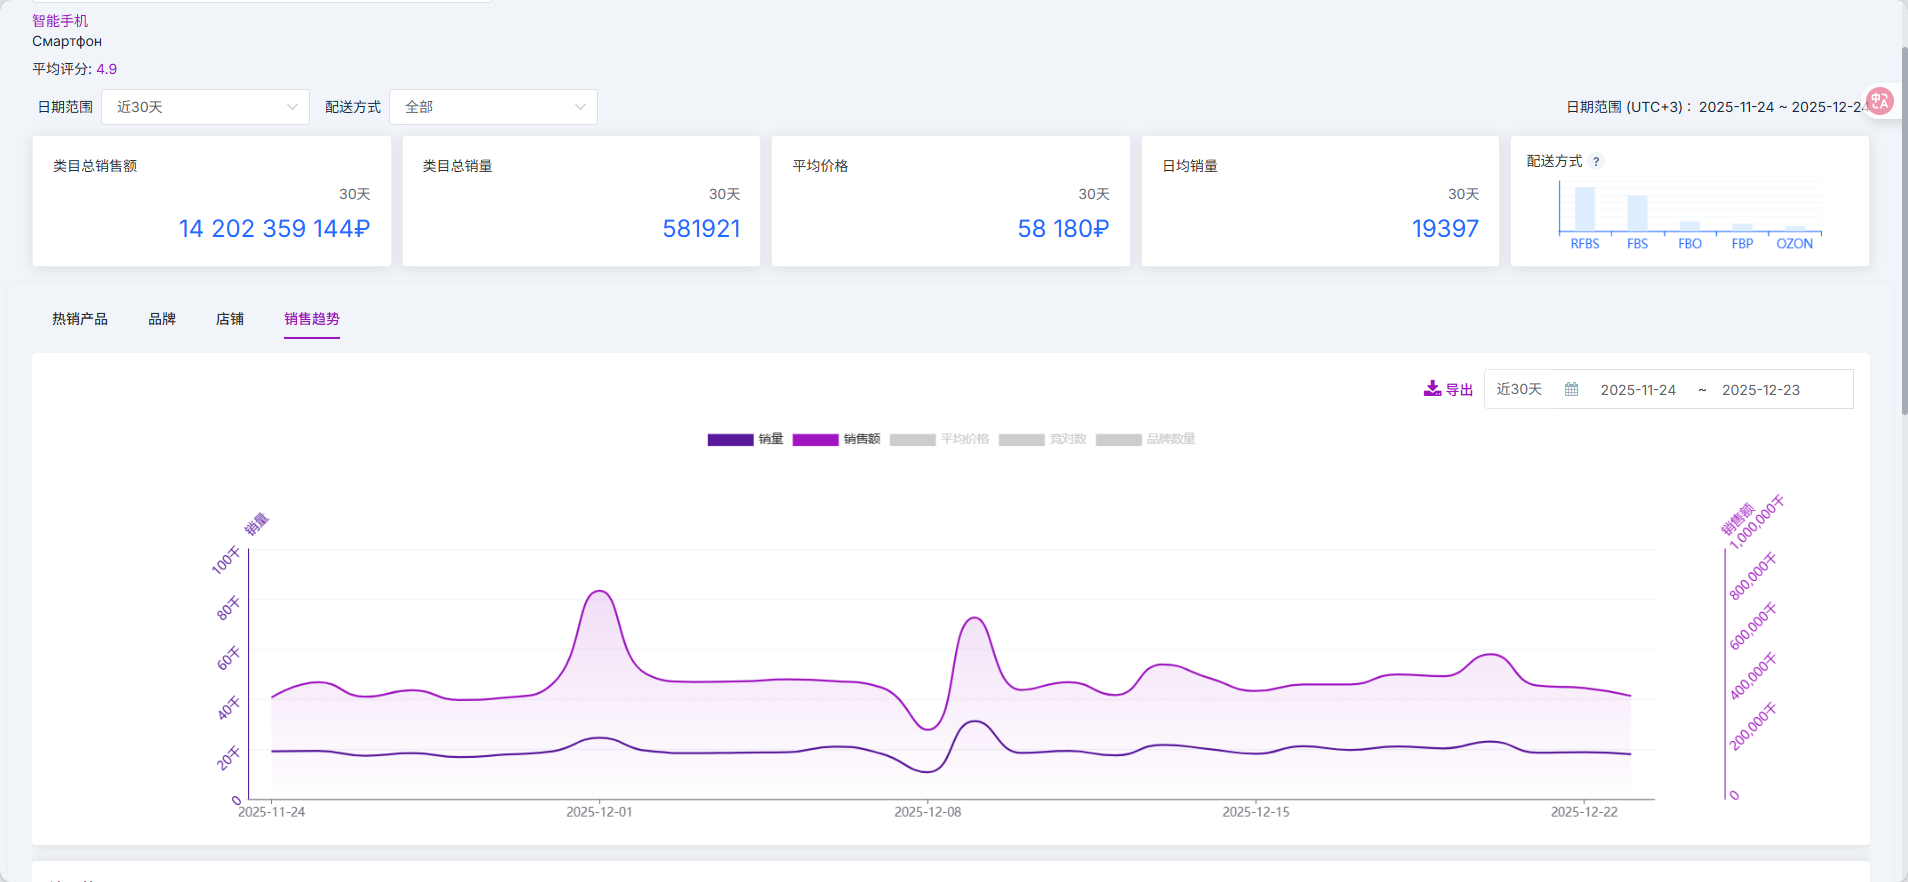Enable the 平均价格 legend series
The image size is (1908, 882).
point(938,439)
